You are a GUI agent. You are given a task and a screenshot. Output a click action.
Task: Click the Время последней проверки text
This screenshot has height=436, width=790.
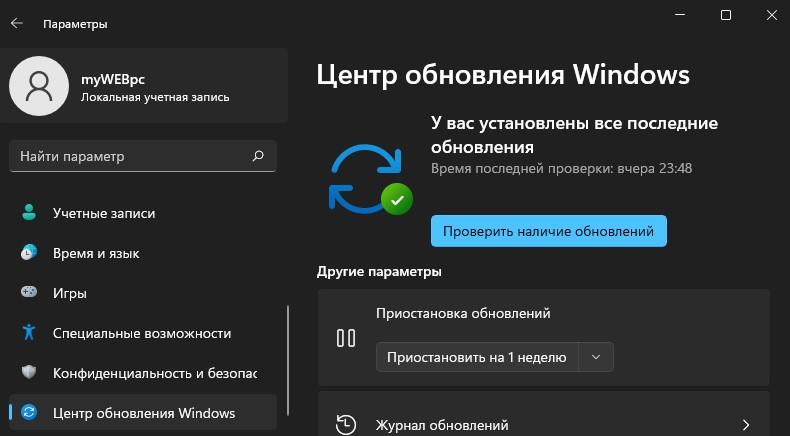click(561, 168)
